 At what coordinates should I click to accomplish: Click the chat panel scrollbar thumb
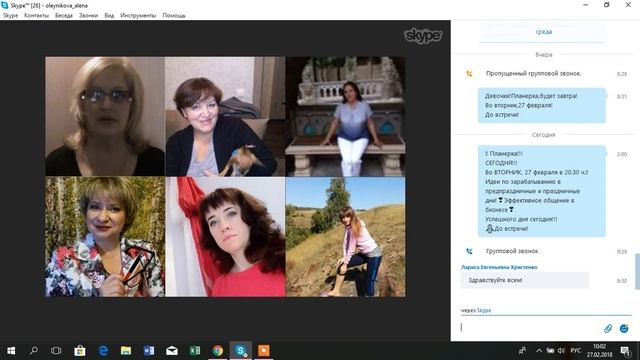[637, 271]
